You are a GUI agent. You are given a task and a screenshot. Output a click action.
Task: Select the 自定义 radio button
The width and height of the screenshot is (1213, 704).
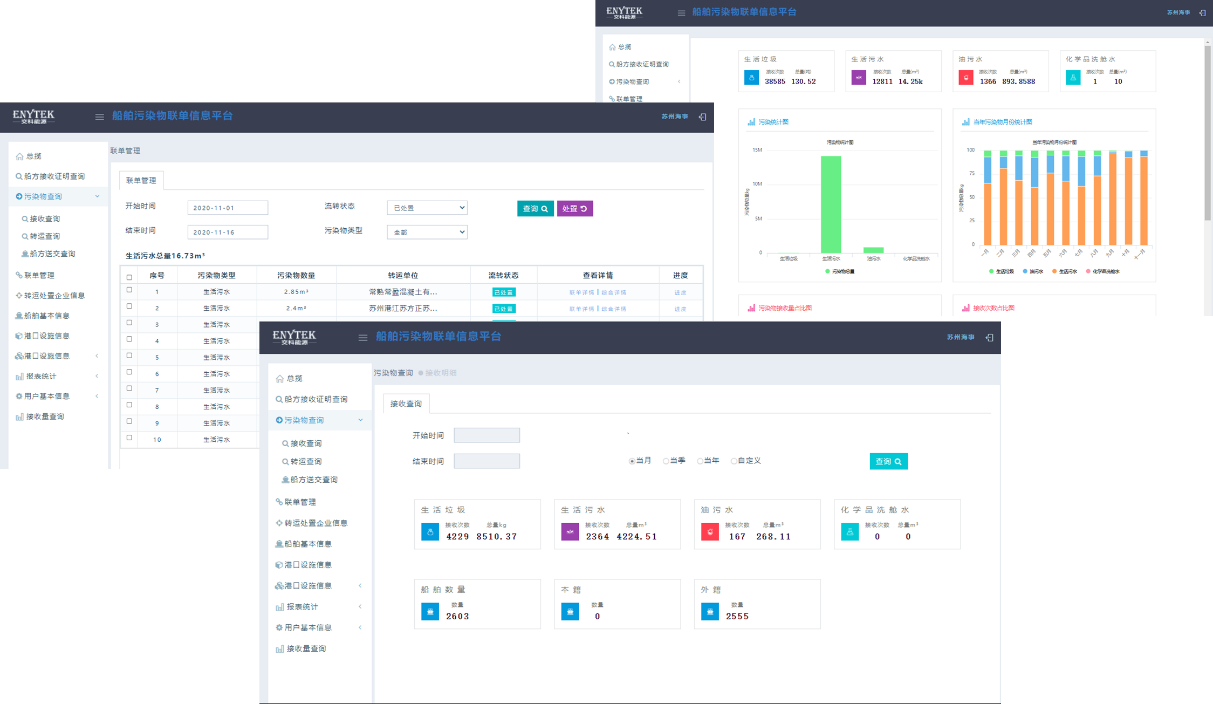click(x=734, y=461)
